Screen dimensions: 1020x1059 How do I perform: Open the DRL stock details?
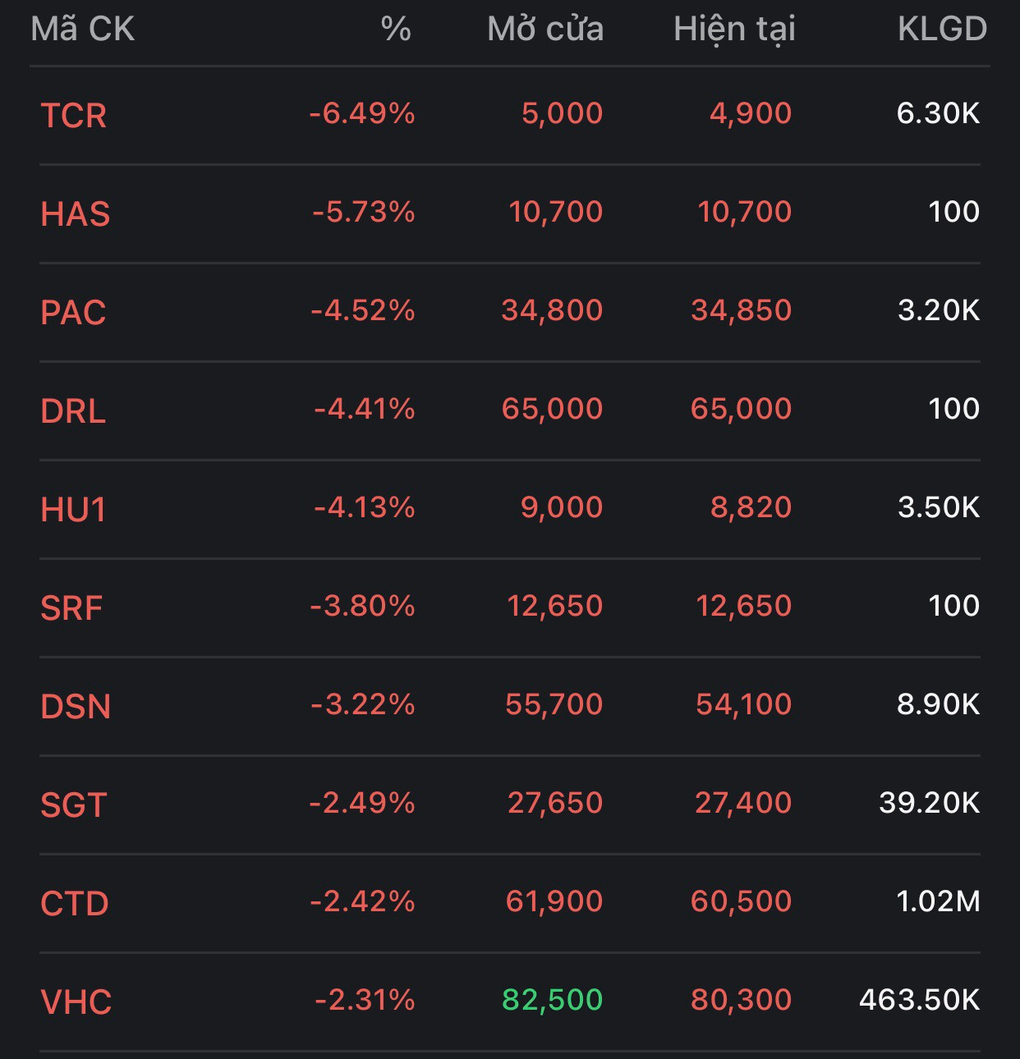pyautogui.click(x=73, y=410)
